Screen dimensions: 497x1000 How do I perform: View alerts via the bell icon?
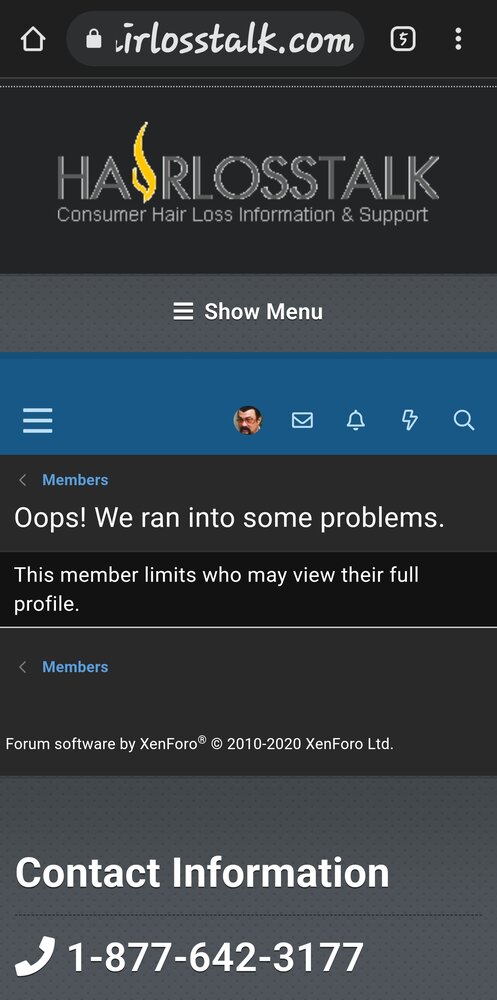tap(355, 420)
